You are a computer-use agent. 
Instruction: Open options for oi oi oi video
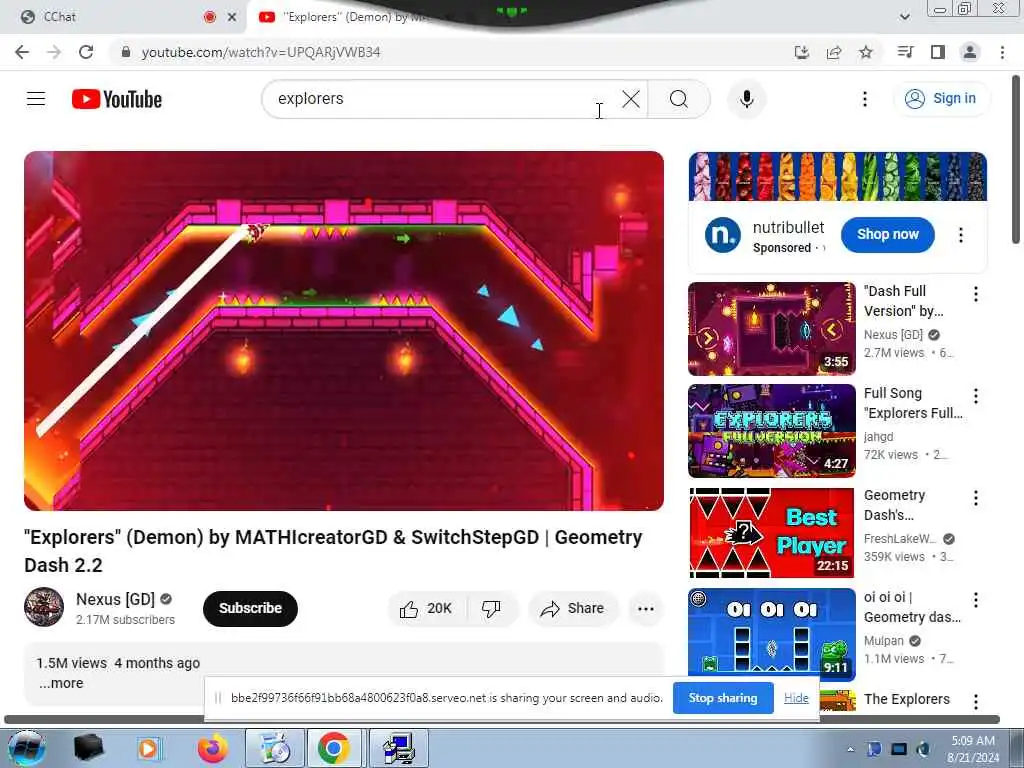(976, 600)
